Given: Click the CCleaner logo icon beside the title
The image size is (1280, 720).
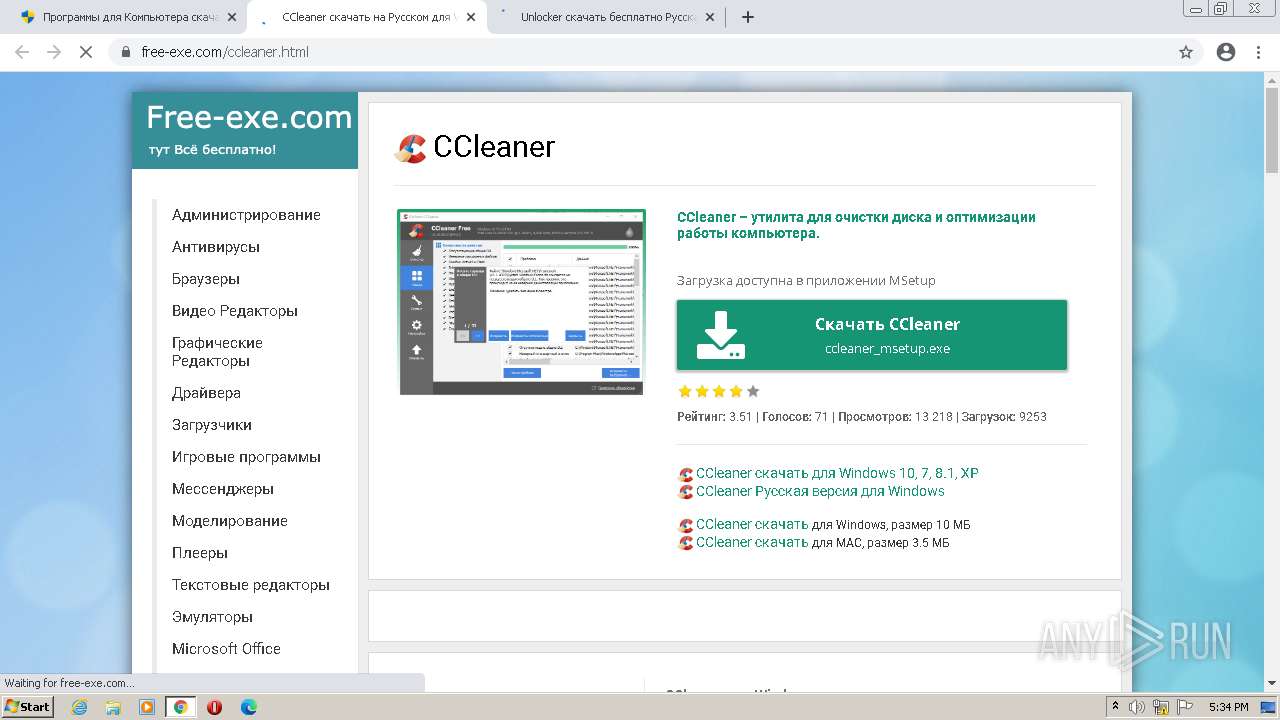Looking at the screenshot, I should (411, 148).
